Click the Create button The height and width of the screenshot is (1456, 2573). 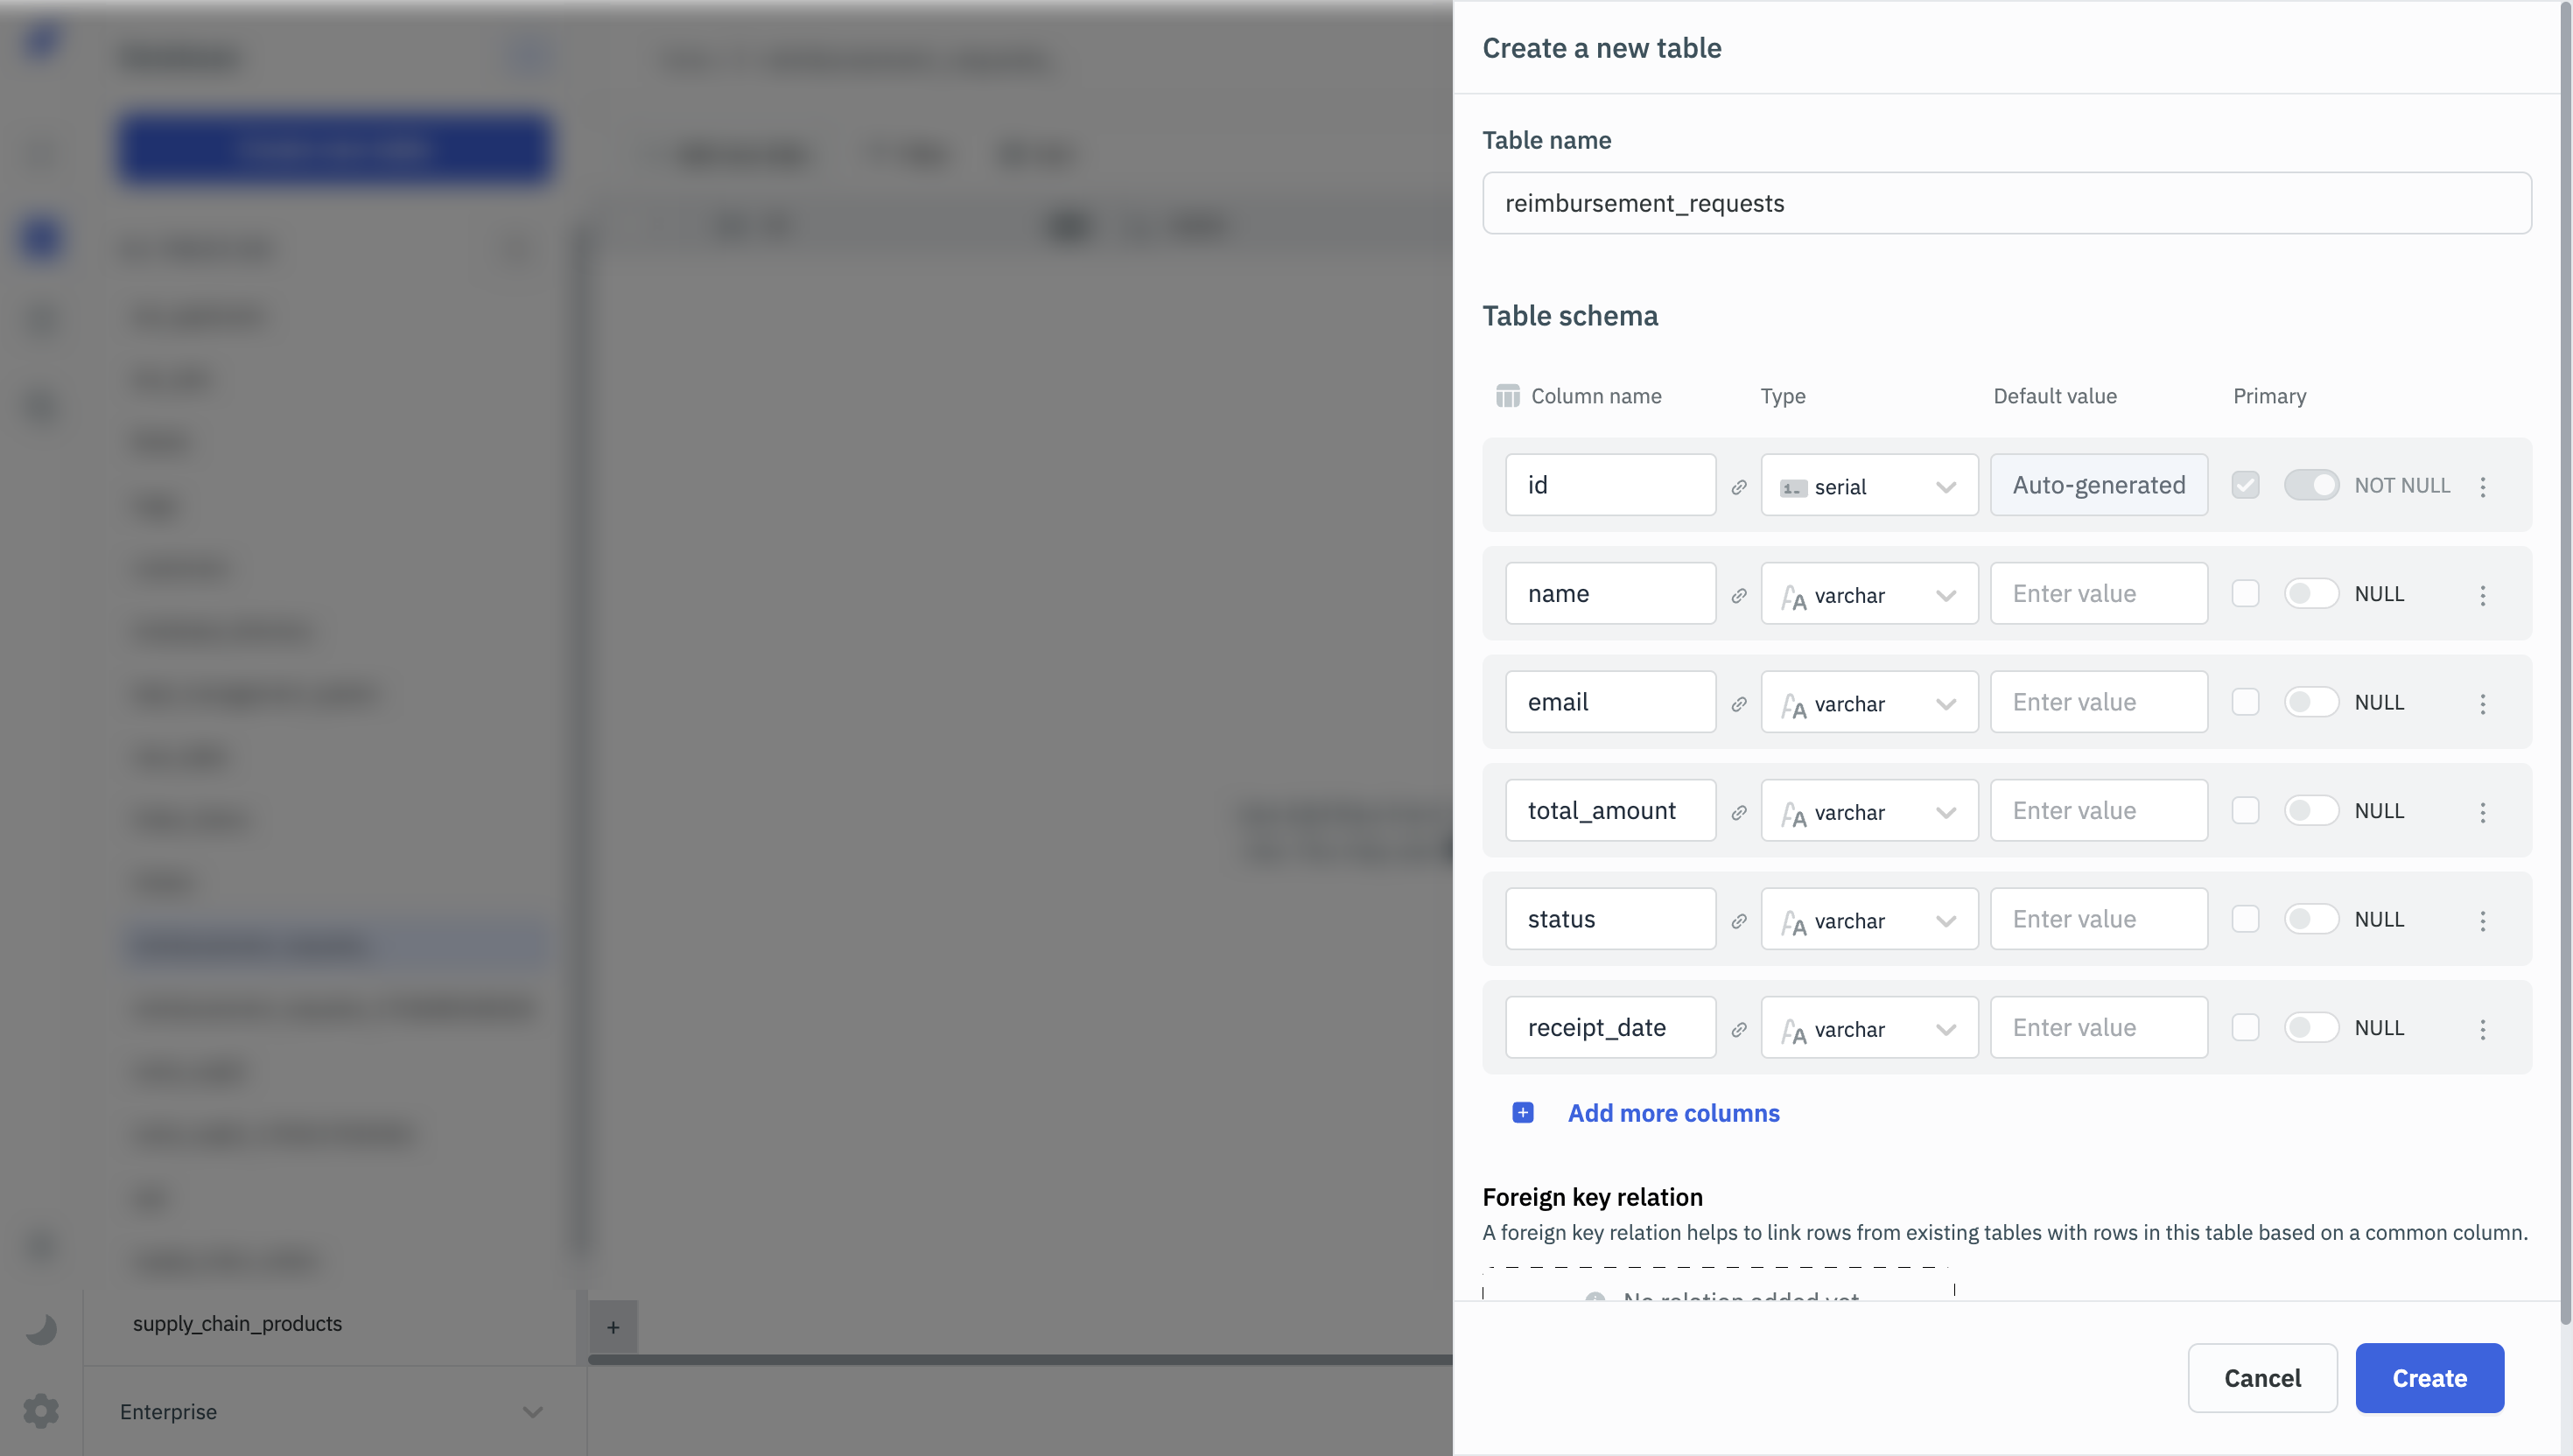pyautogui.click(x=2429, y=1378)
